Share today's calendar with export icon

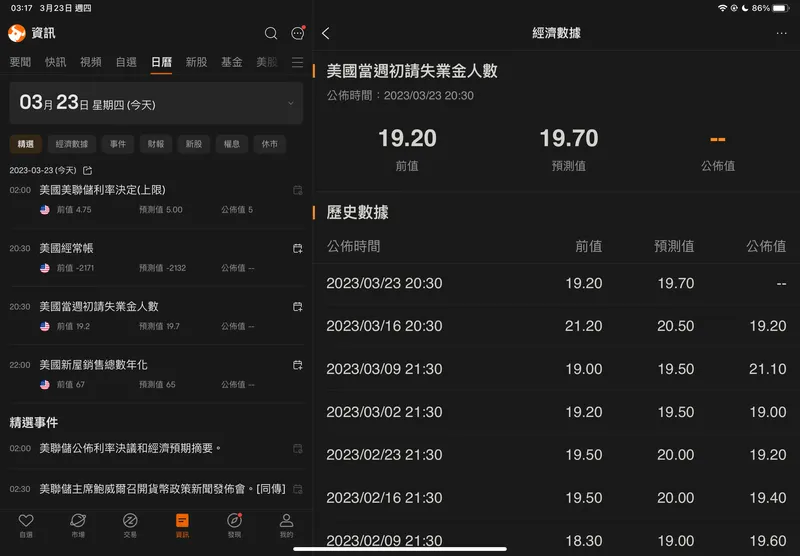[88, 170]
